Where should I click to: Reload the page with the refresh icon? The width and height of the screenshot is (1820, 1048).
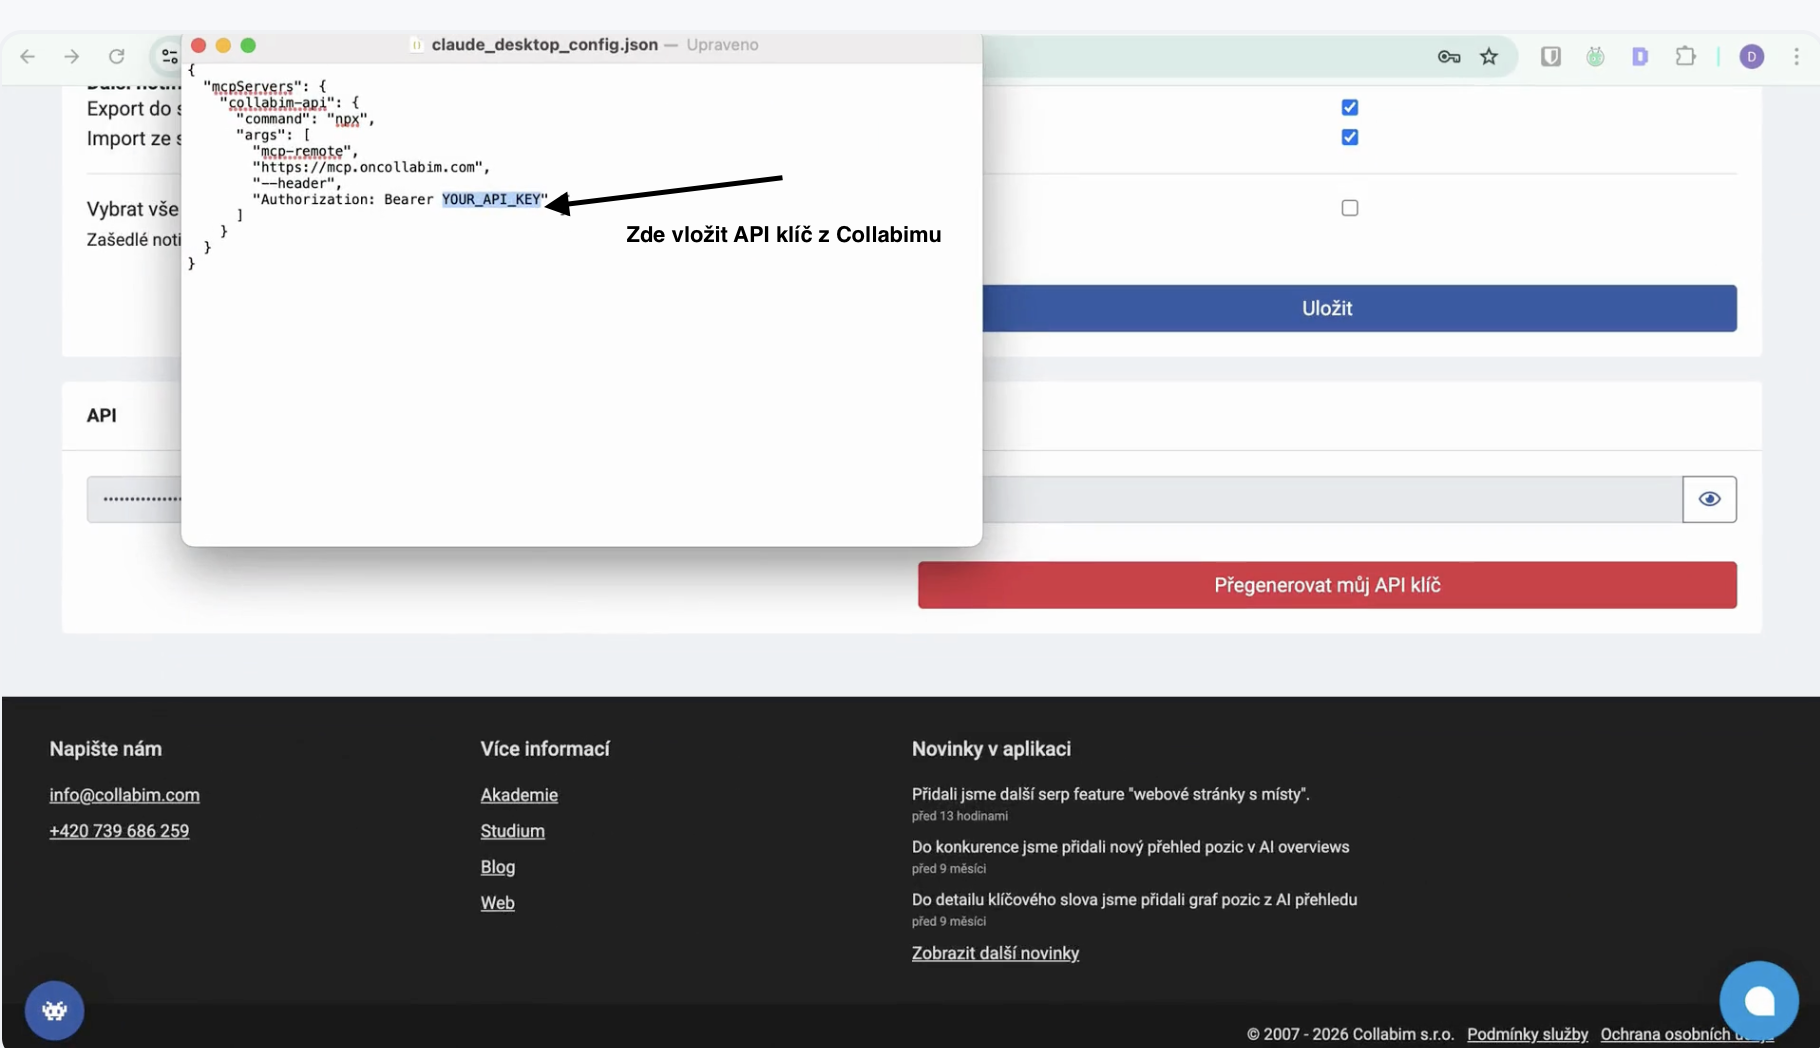coord(117,57)
